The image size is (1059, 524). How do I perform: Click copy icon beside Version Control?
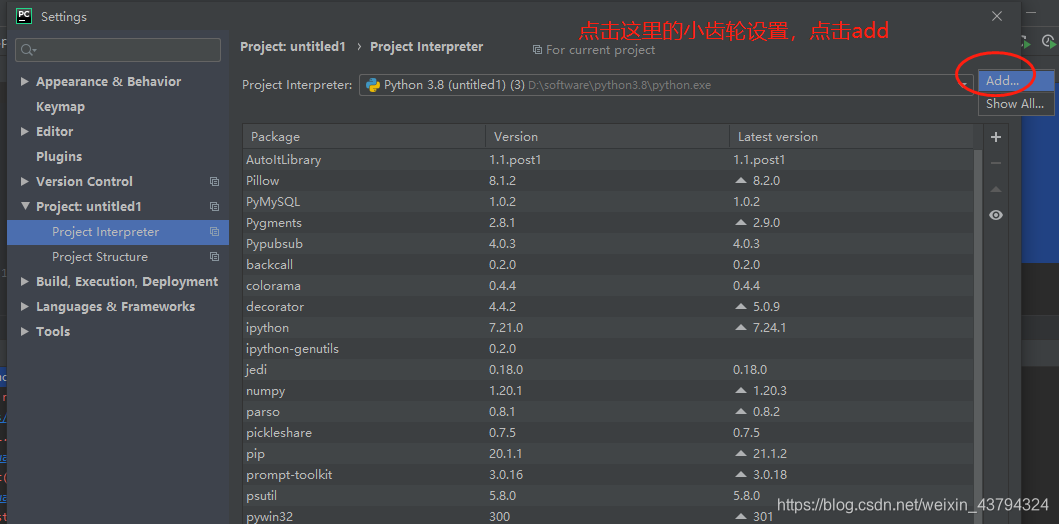click(x=214, y=182)
